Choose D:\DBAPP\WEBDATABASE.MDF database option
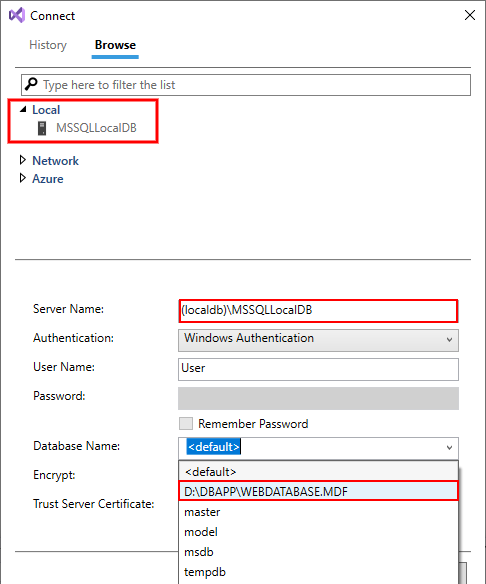This screenshot has width=486, height=584. coord(318,491)
